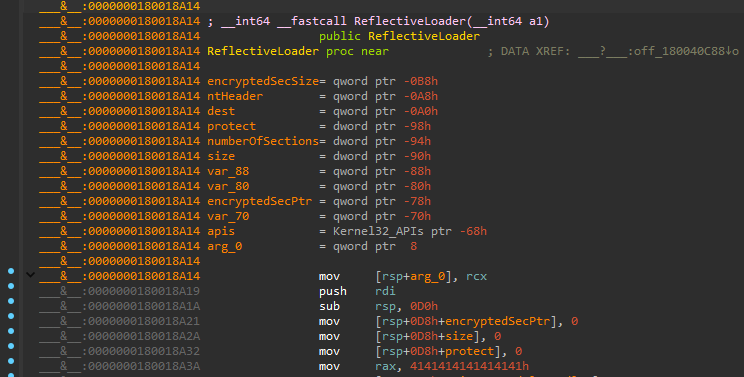
Task: Click the -68h offset of apis
Action: [473, 231]
